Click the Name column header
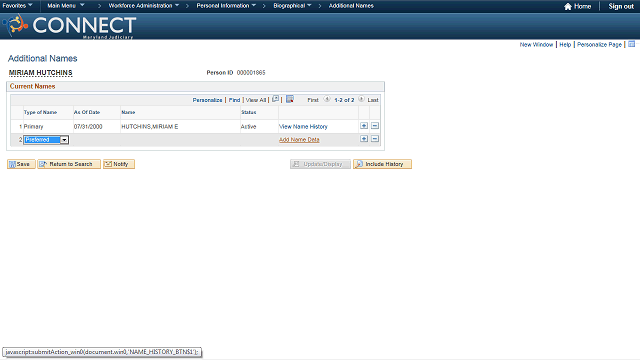Viewport: 640px width, 360px height. (128, 112)
